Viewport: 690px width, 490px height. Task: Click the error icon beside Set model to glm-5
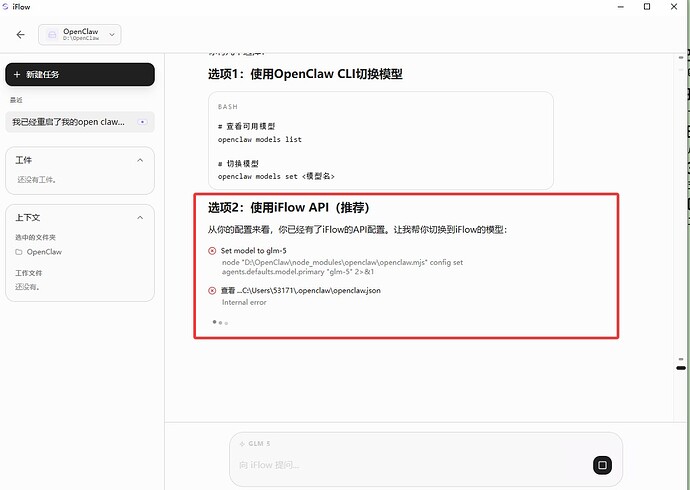coord(212,251)
